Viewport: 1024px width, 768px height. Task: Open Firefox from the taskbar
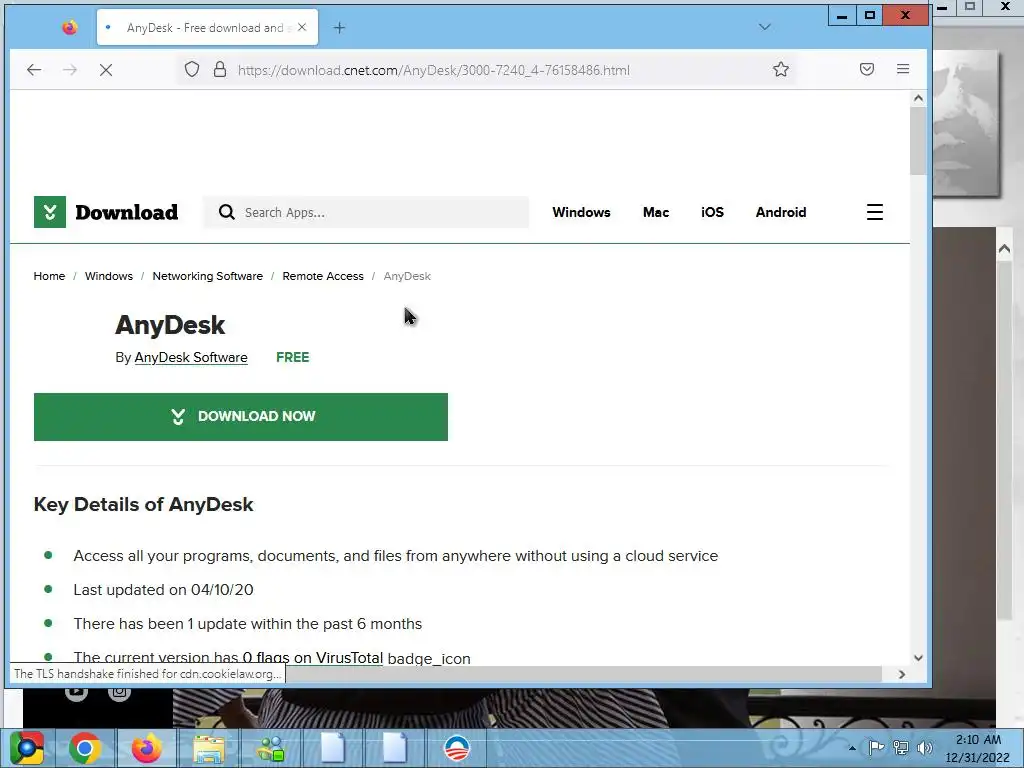(147, 748)
